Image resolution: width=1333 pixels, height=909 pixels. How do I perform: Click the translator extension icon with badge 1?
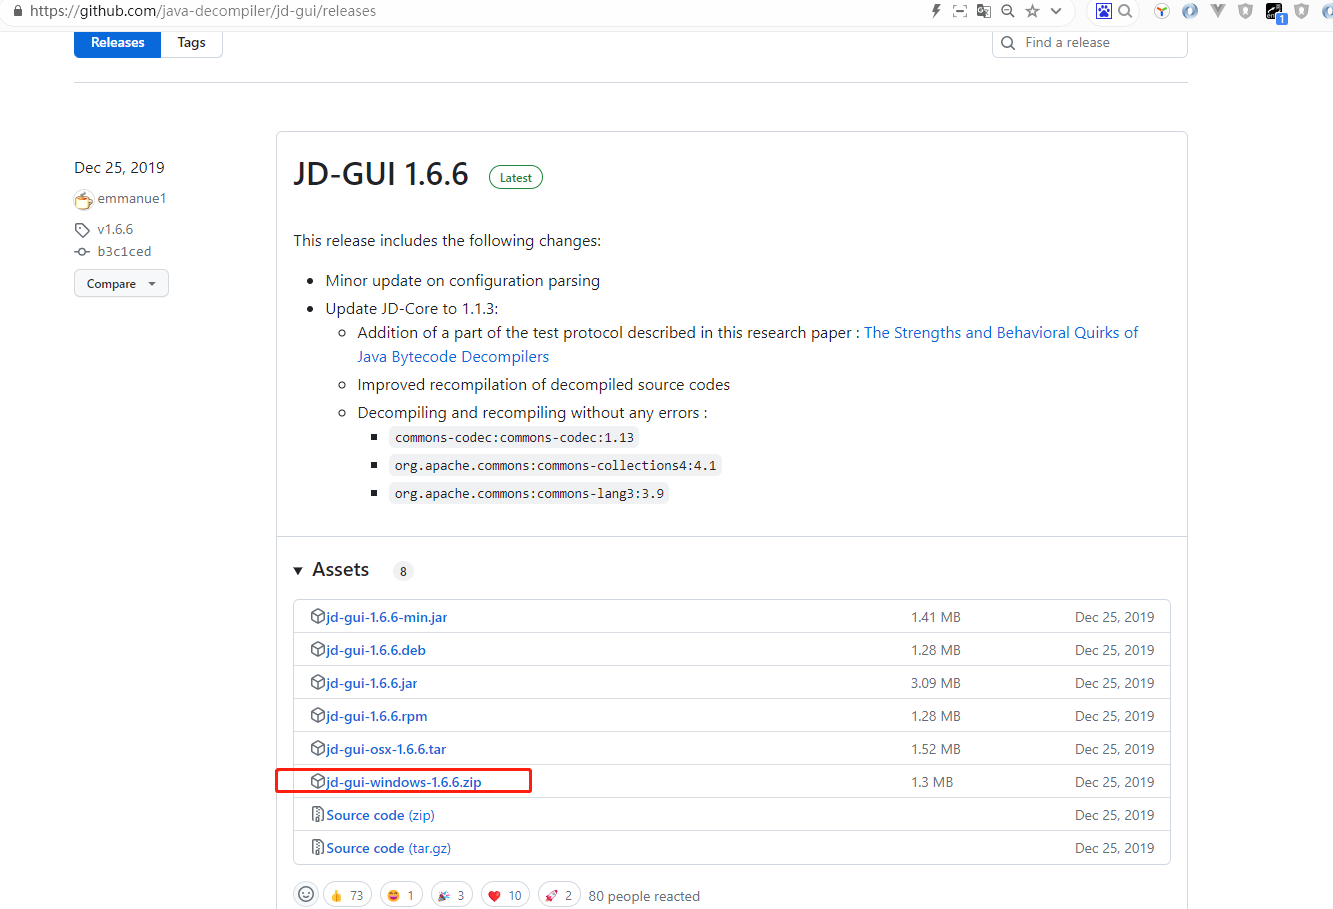pyautogui.click(x=1275, y=12)
